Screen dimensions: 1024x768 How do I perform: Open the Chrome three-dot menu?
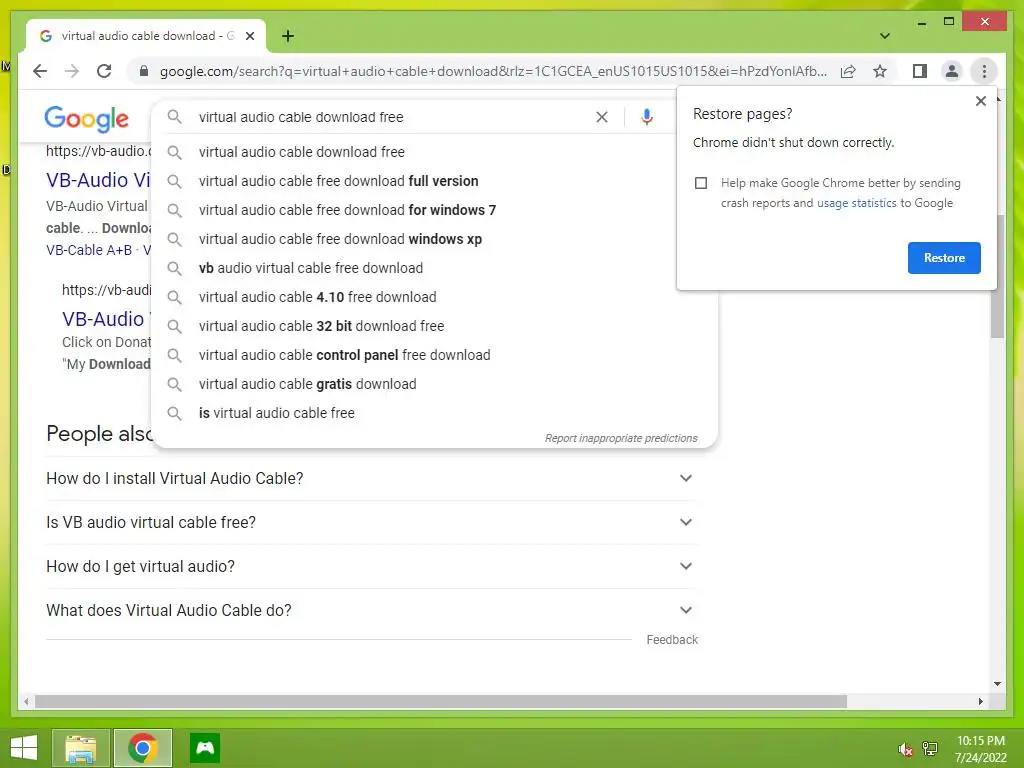pos(984,71)
